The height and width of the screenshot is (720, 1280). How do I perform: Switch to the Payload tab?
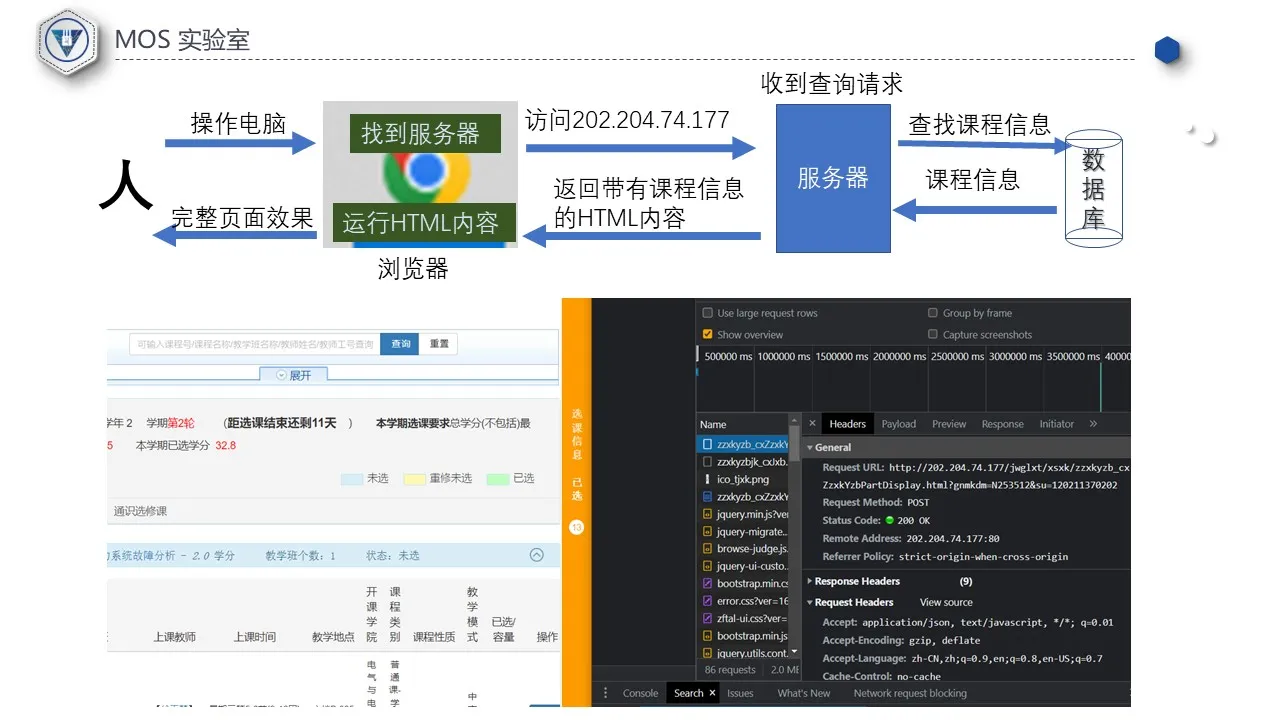[898, 424]
